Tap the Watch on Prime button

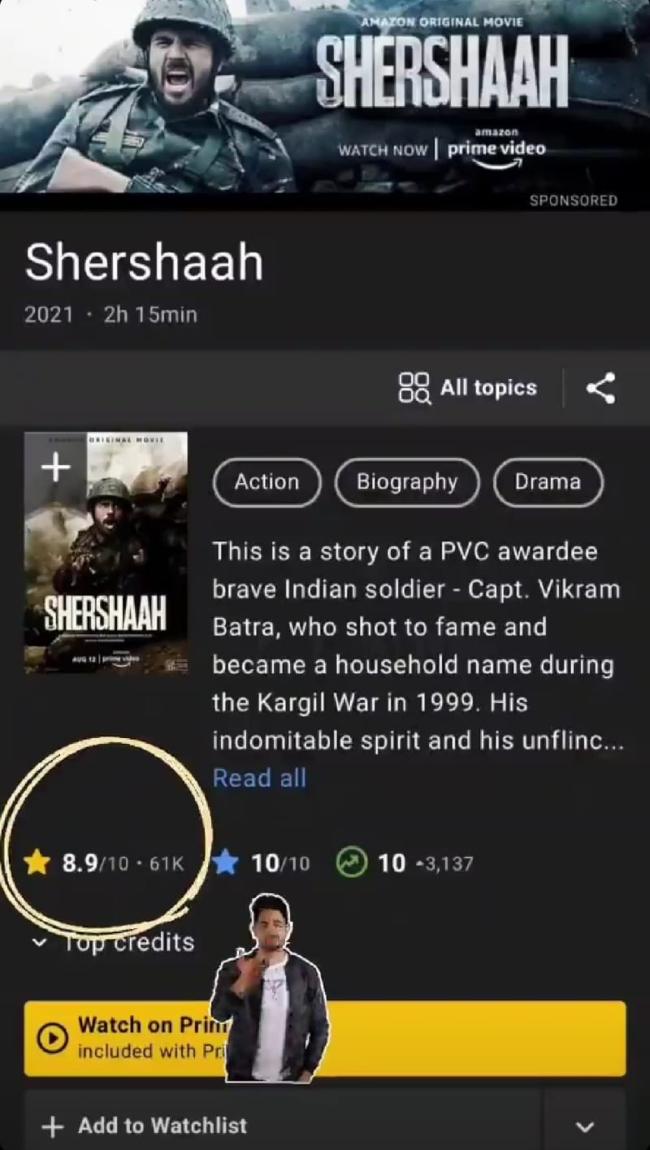325,1038
